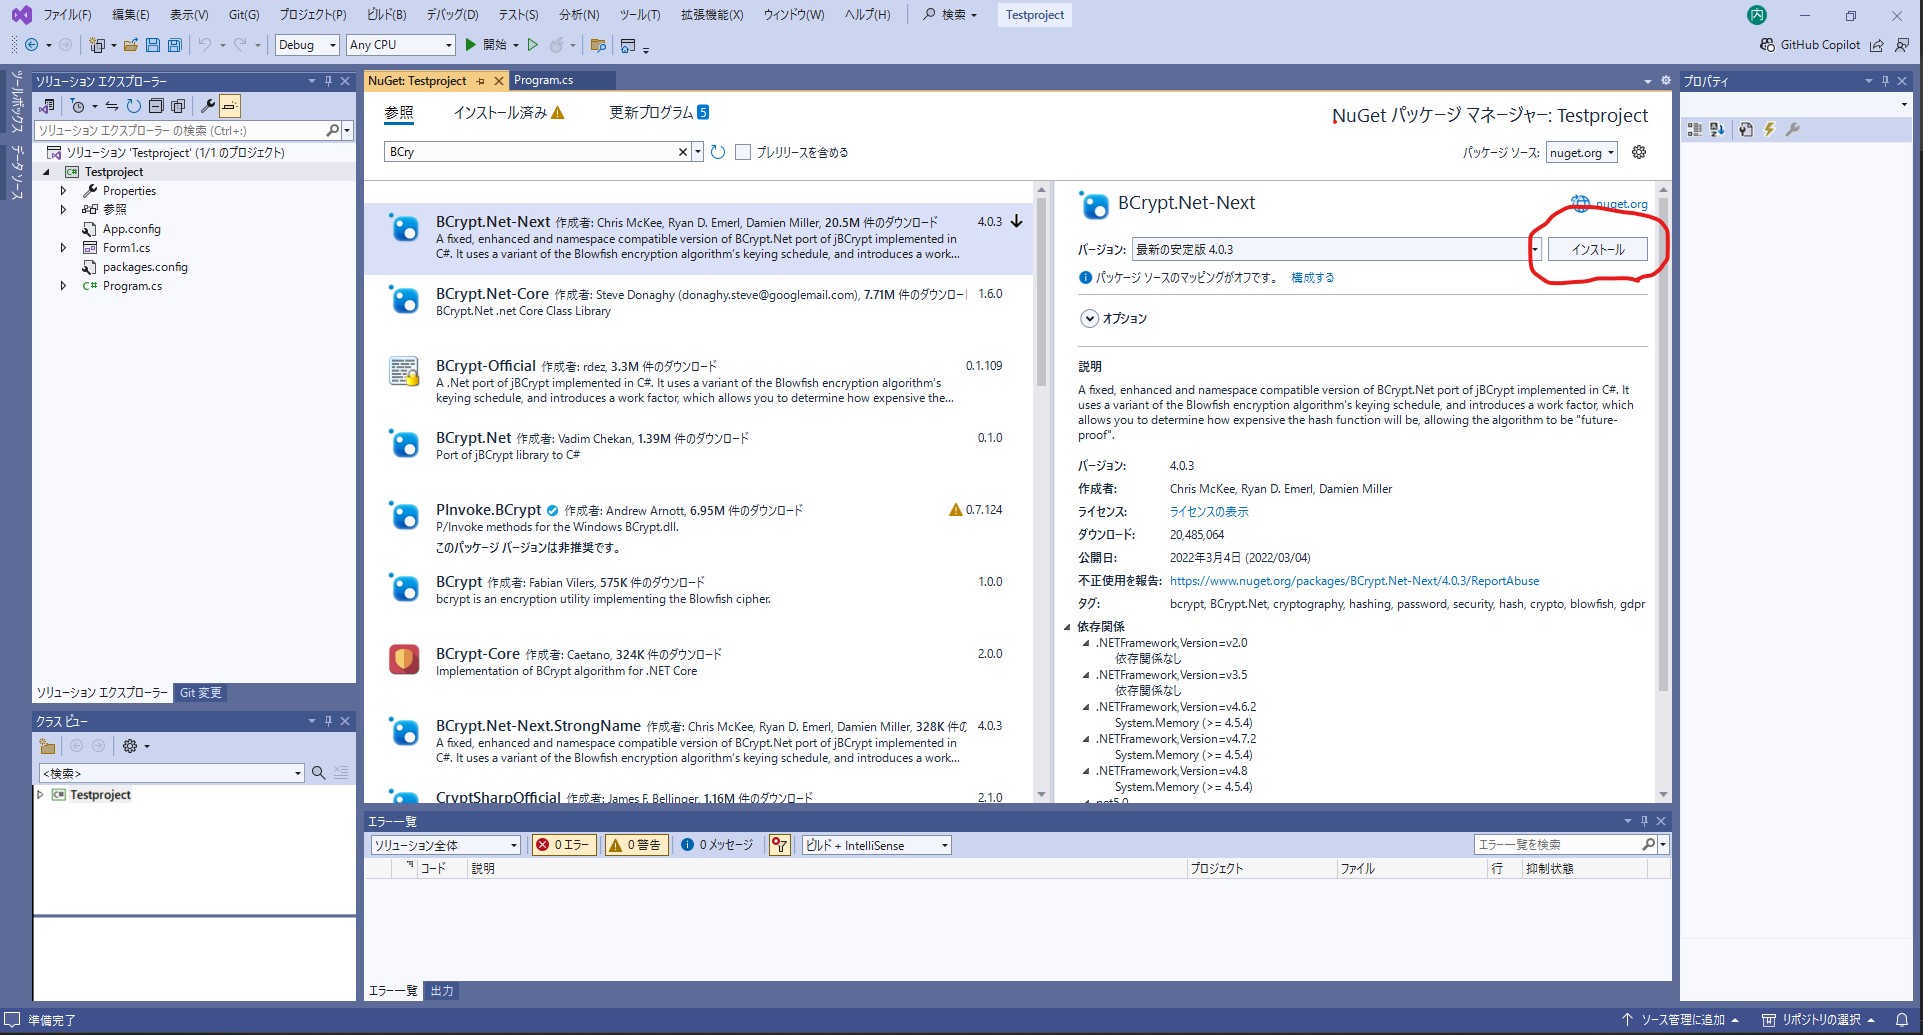This screenshot has height=1035, width=1923.
Task: Enable the プレリリースを含める checkbox
Action: [x=743, y=152]
